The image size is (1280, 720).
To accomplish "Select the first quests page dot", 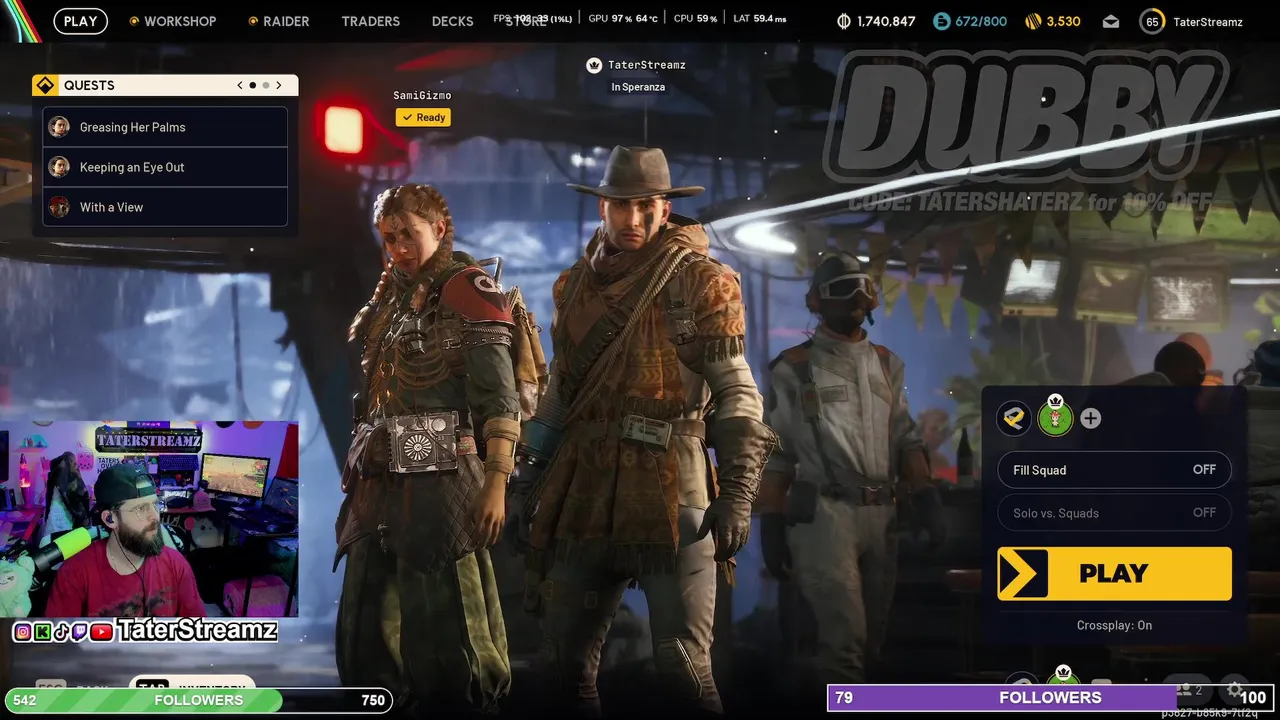I will tap(253, 85).
